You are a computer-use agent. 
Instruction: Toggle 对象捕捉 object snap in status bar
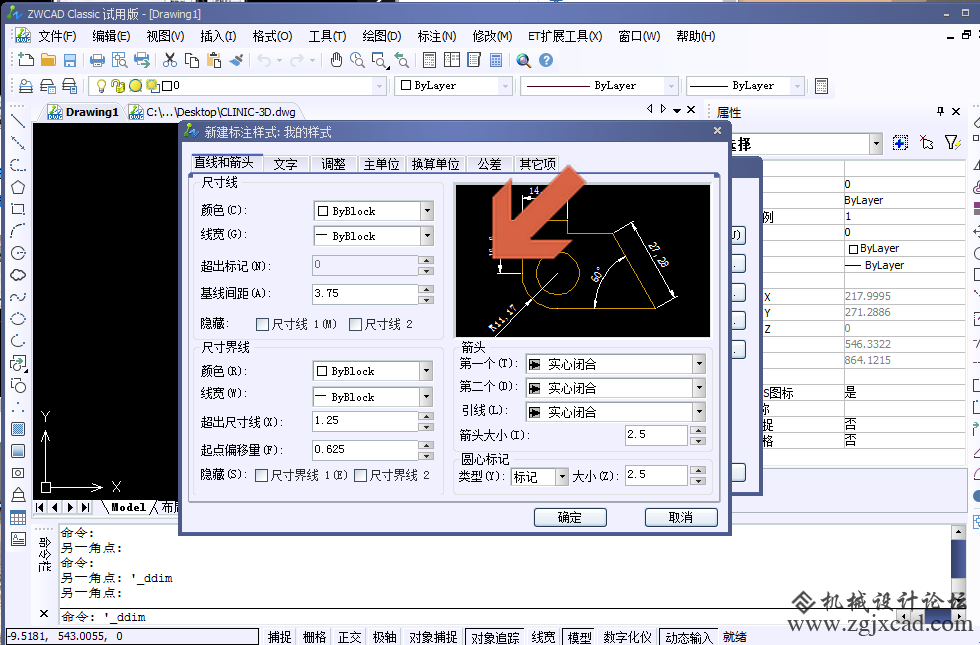[433, 637]
